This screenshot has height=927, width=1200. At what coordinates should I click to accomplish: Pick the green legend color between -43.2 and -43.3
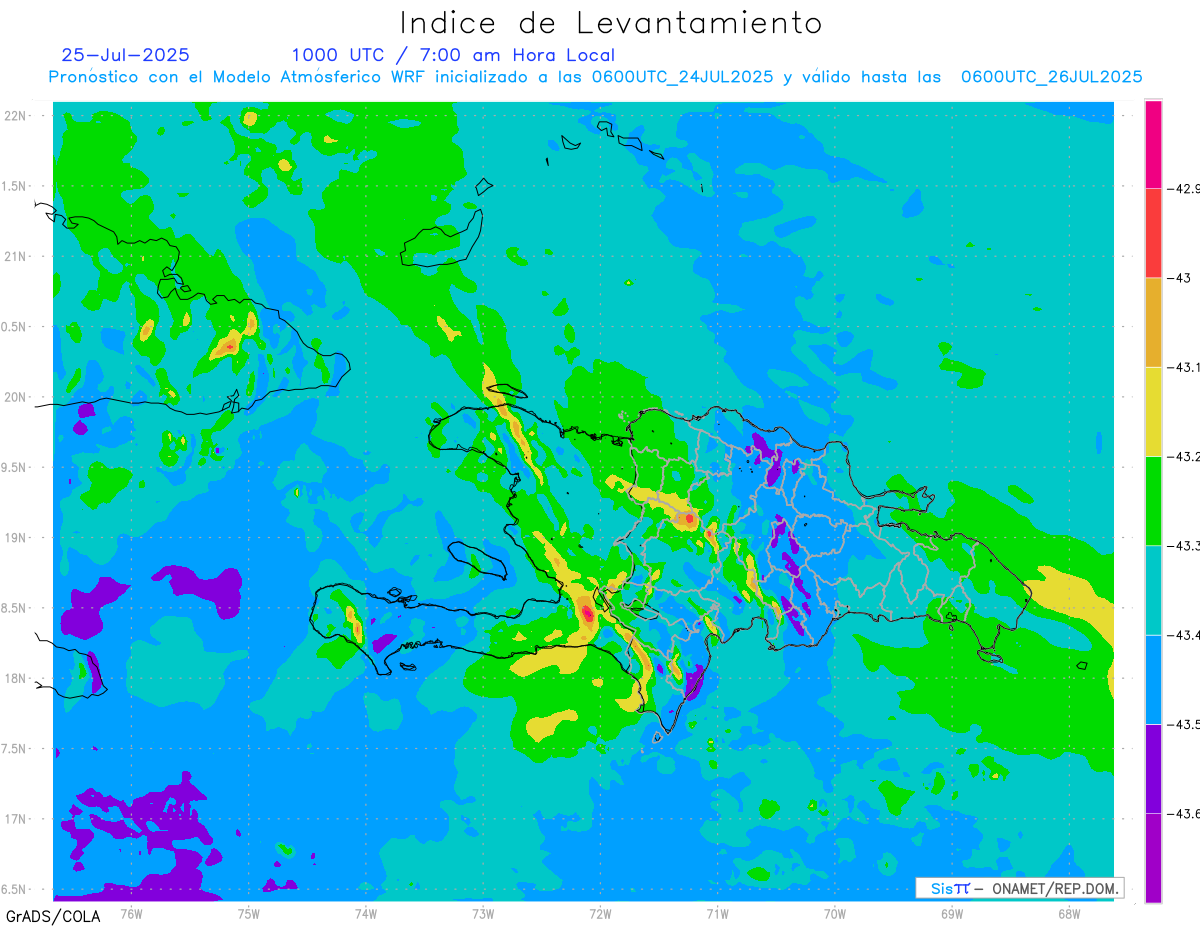coord(1153,500)
